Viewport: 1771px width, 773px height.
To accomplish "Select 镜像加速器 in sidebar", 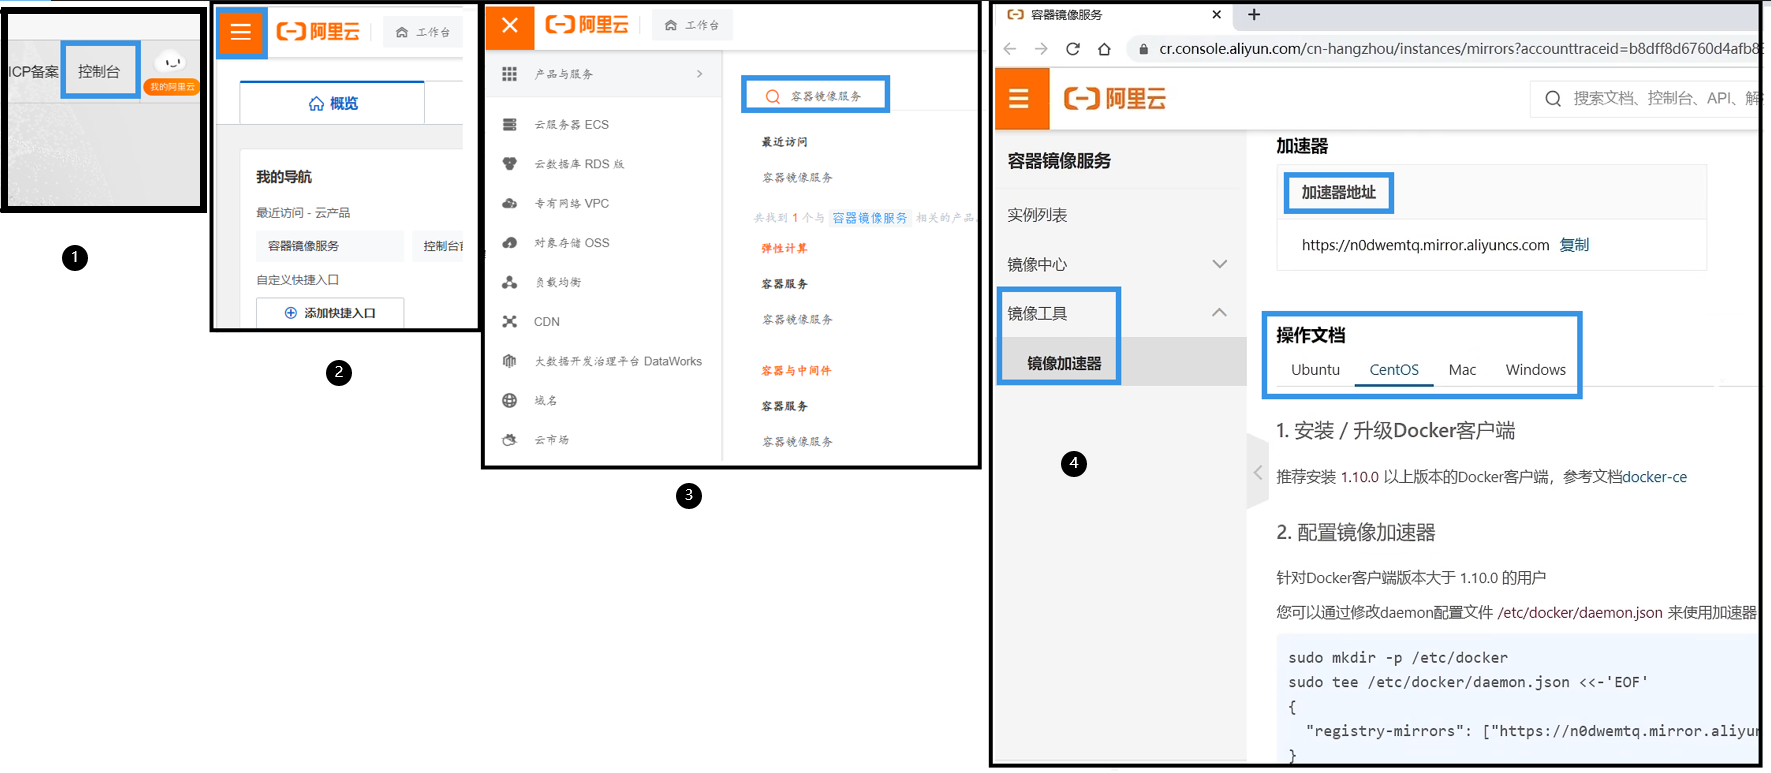I will (x=1064, y=363).
